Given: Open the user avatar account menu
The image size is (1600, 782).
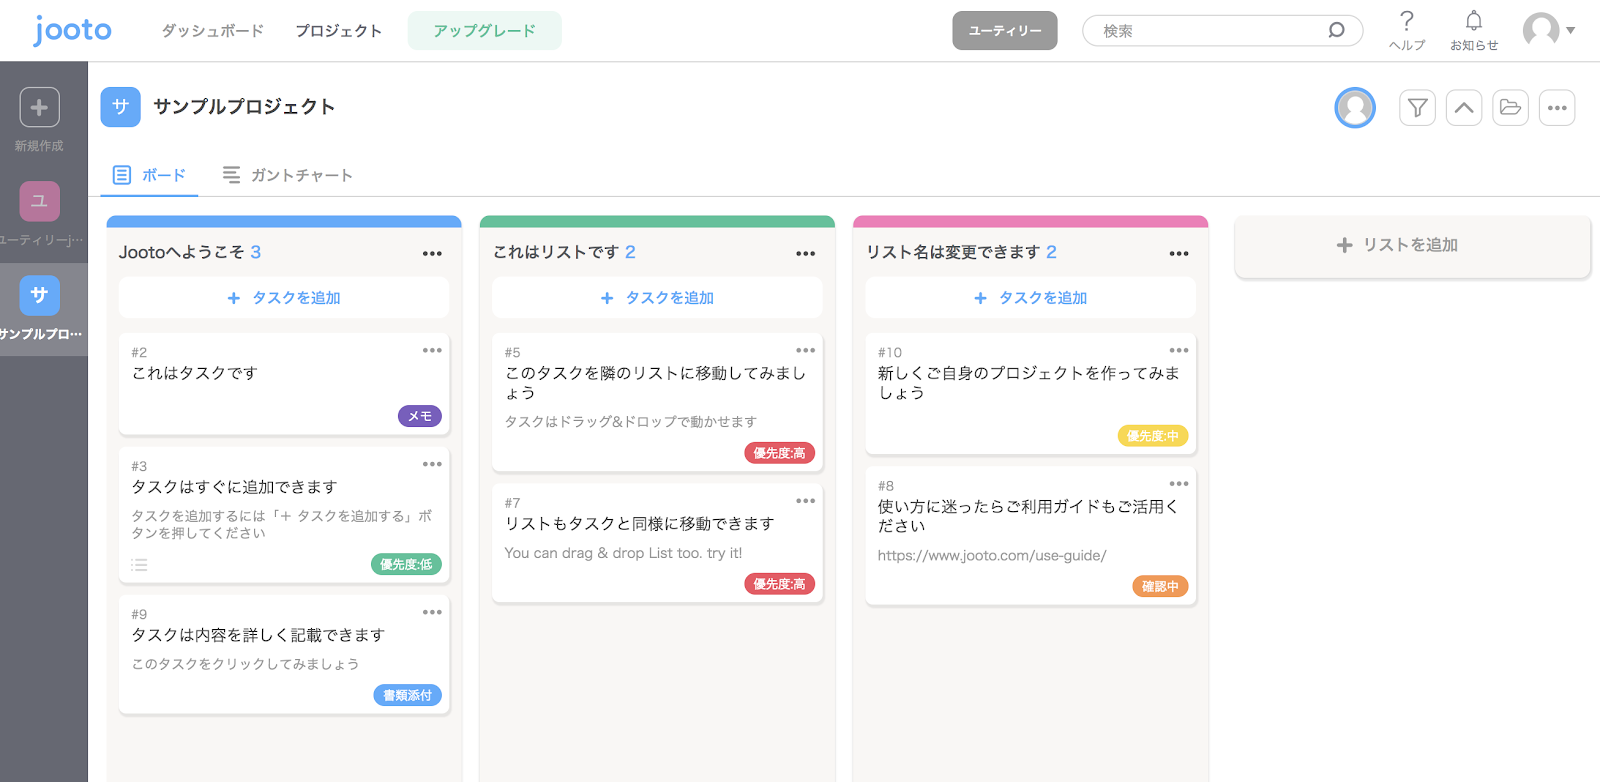Looking at the screenshot, I should tap(1548, 30).
